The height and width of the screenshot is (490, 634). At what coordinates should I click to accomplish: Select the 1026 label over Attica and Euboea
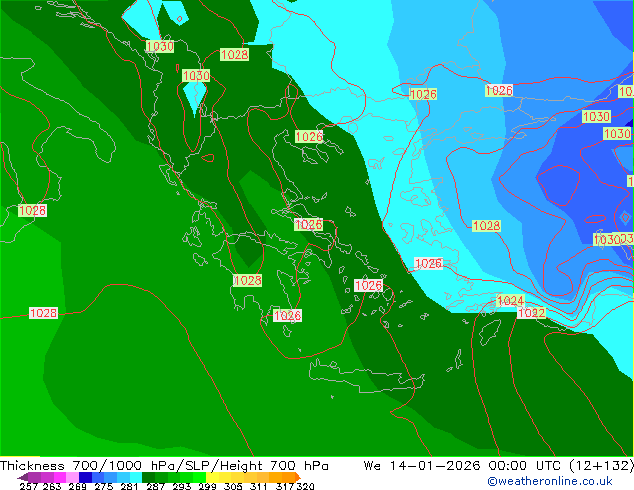click(x=309, y=224)
